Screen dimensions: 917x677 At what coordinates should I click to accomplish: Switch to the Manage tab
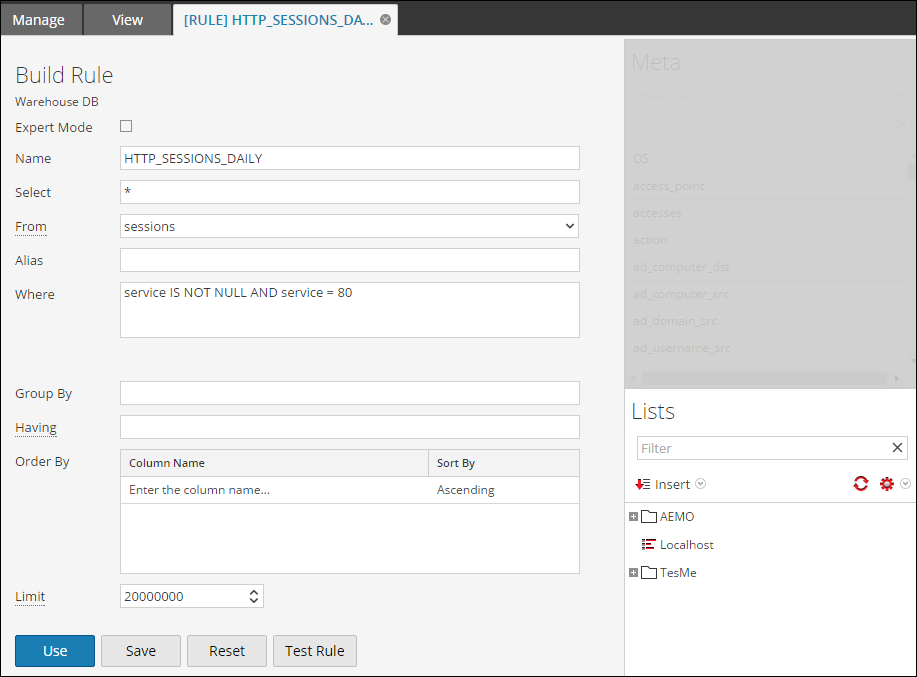click(x=38, y=19)
